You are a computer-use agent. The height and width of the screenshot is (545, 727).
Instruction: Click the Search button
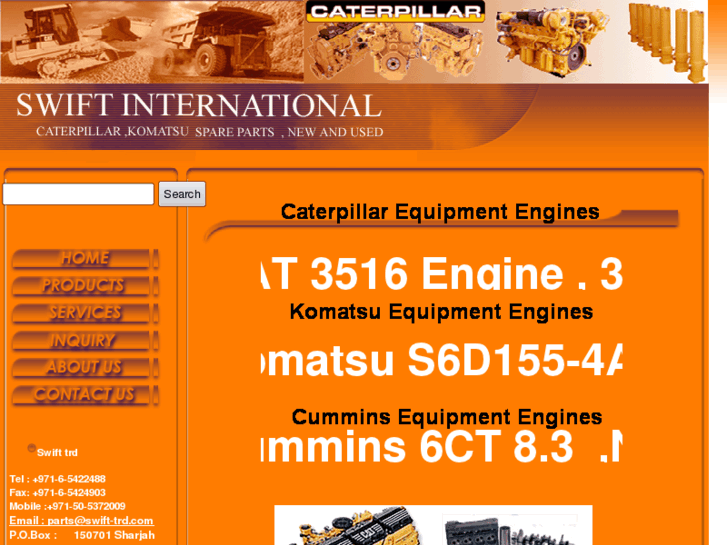(x=182, y=194)
